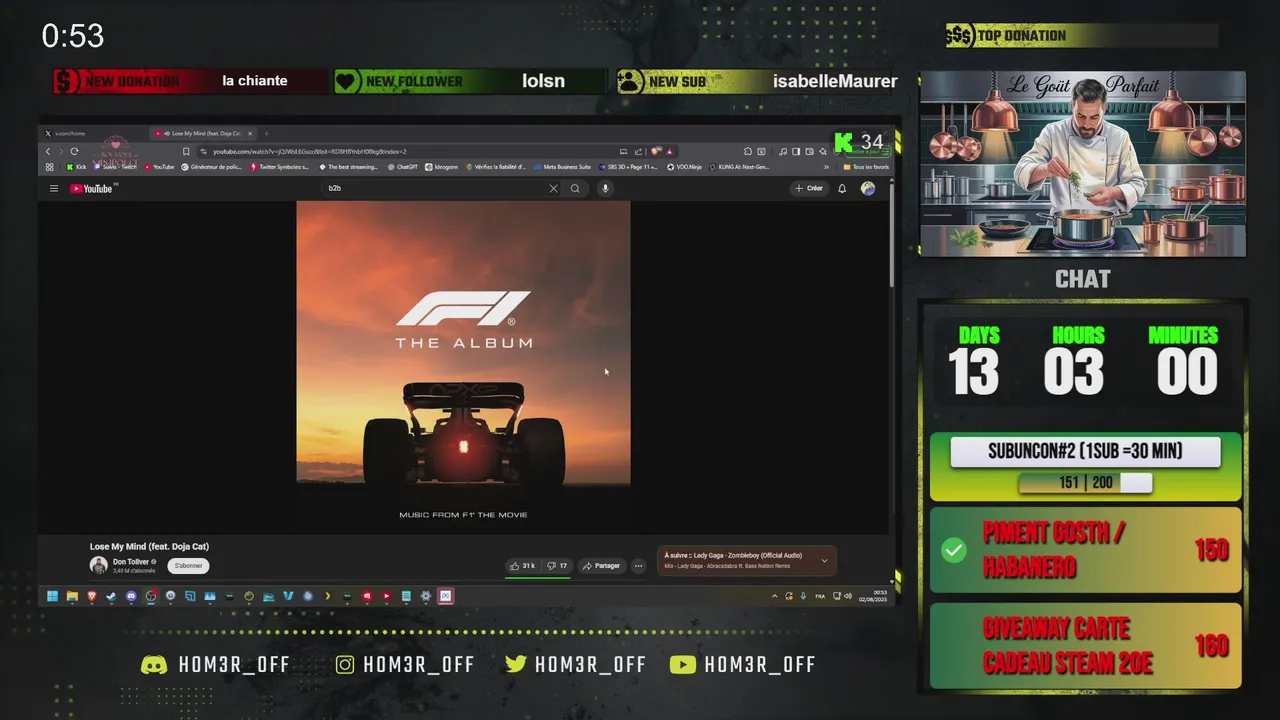1280x720 pixels.
Task: Click the YouTube search magnifier button
Action: 575,188
